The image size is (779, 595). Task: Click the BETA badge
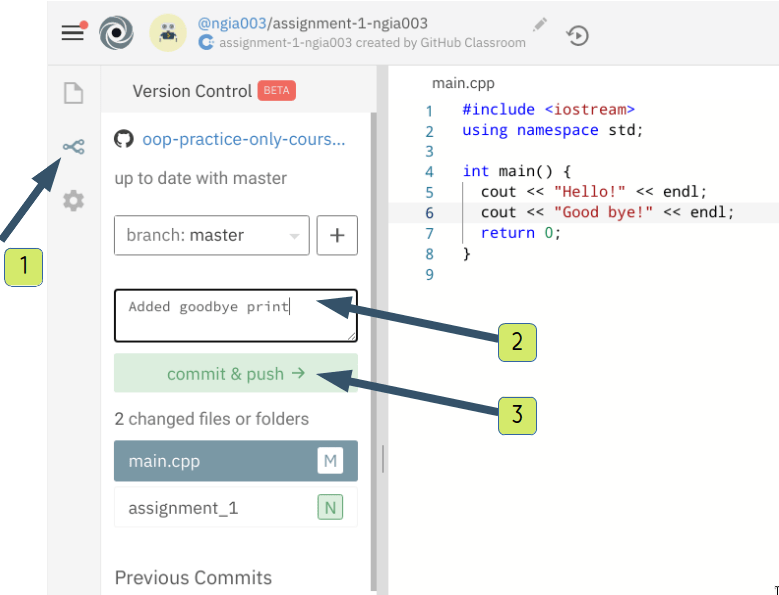point(277,90)
